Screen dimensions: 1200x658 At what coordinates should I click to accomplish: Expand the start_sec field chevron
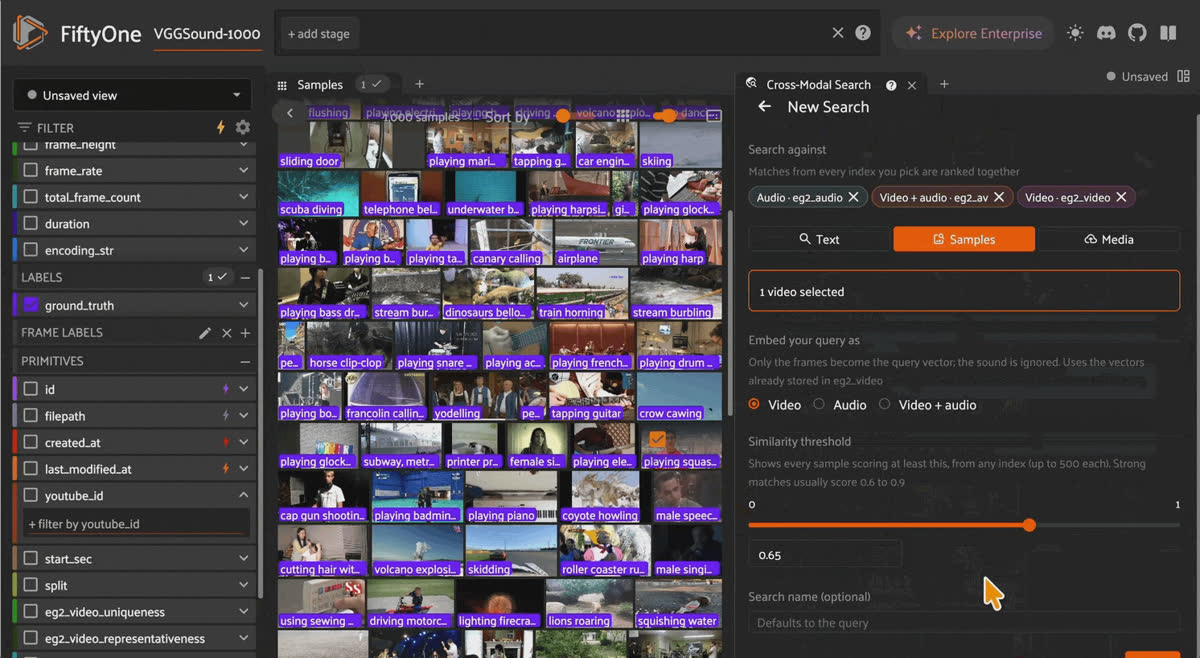click(244, 559)
